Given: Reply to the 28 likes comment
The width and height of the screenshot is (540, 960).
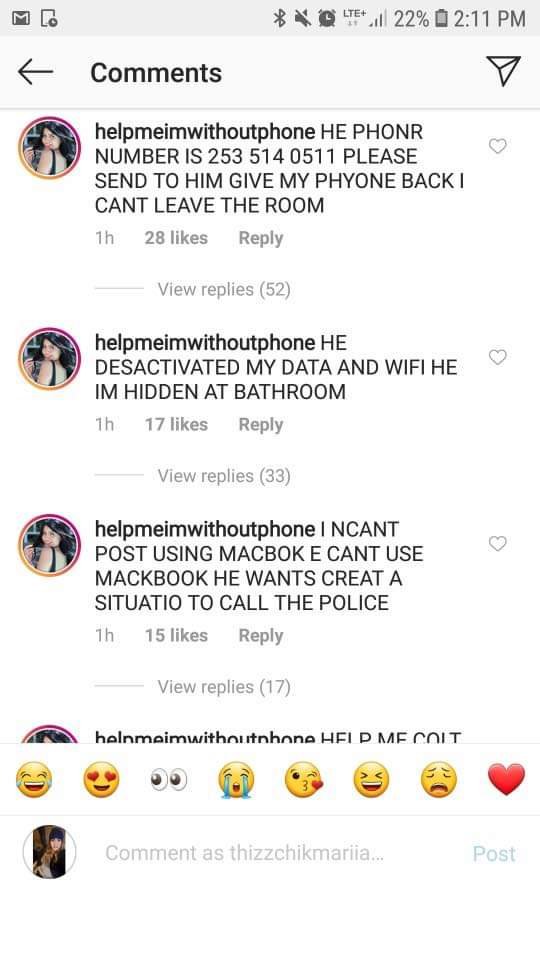Looking at the screenshot, I should click(x=261, y=238).
